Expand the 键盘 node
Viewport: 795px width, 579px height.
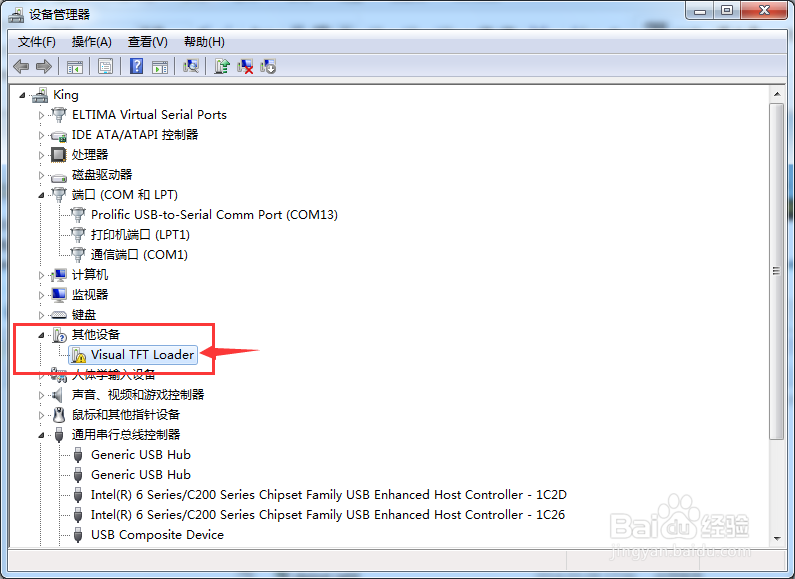(41, 315)
